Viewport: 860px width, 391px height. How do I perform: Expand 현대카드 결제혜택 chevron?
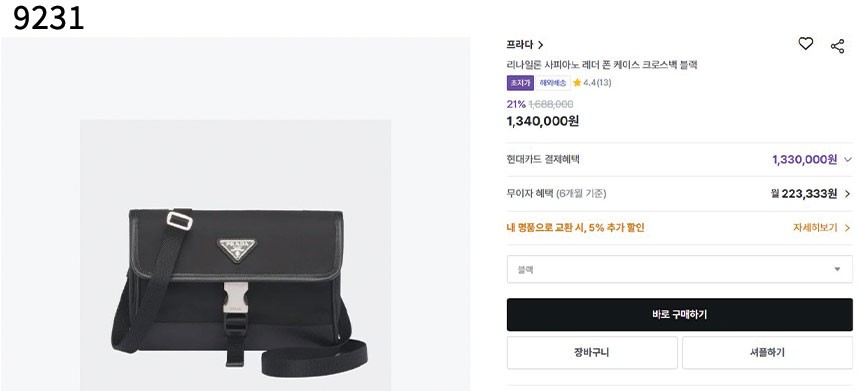848,160
